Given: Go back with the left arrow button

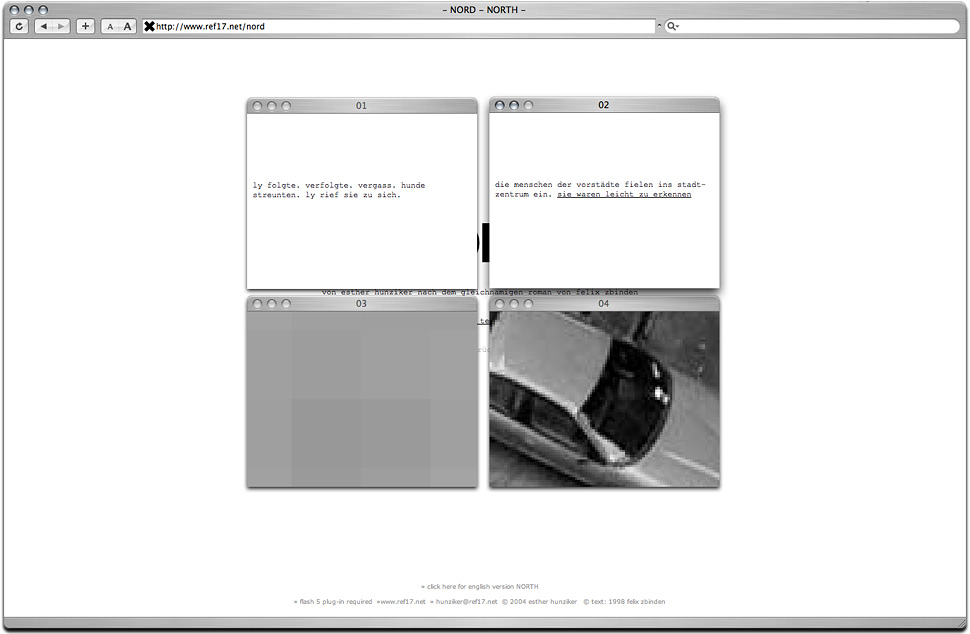Looking at the screenshot, I should (x=44, y=26).
